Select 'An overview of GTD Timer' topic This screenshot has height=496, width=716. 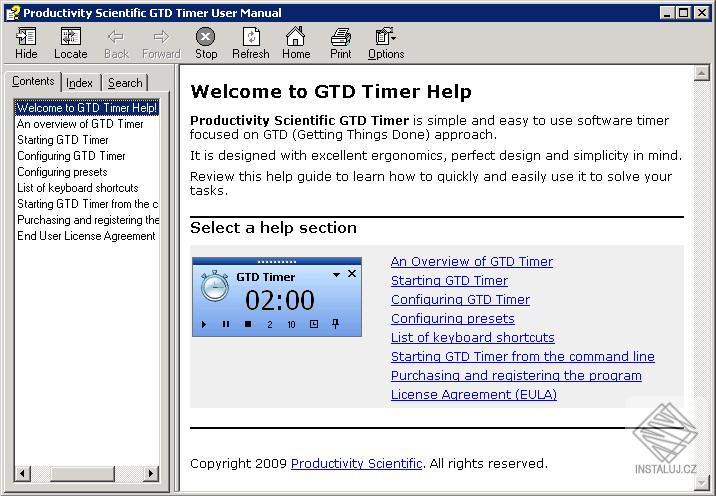pos(80,124)
